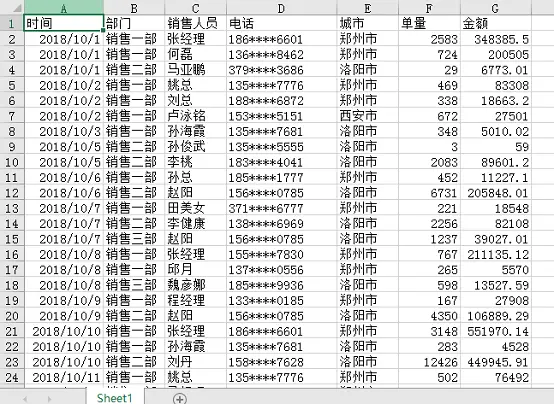Viewport: 554px width, 404px height.
Task: Select phone cell 153****5151
Action: tap(282, 116)
